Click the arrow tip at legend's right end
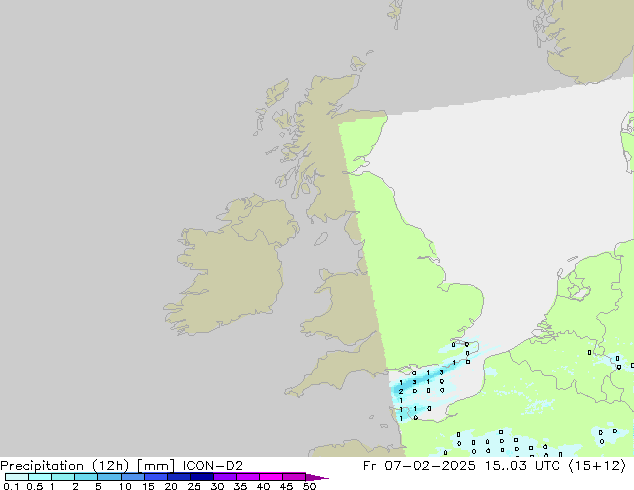 click(x=325, y=478)
